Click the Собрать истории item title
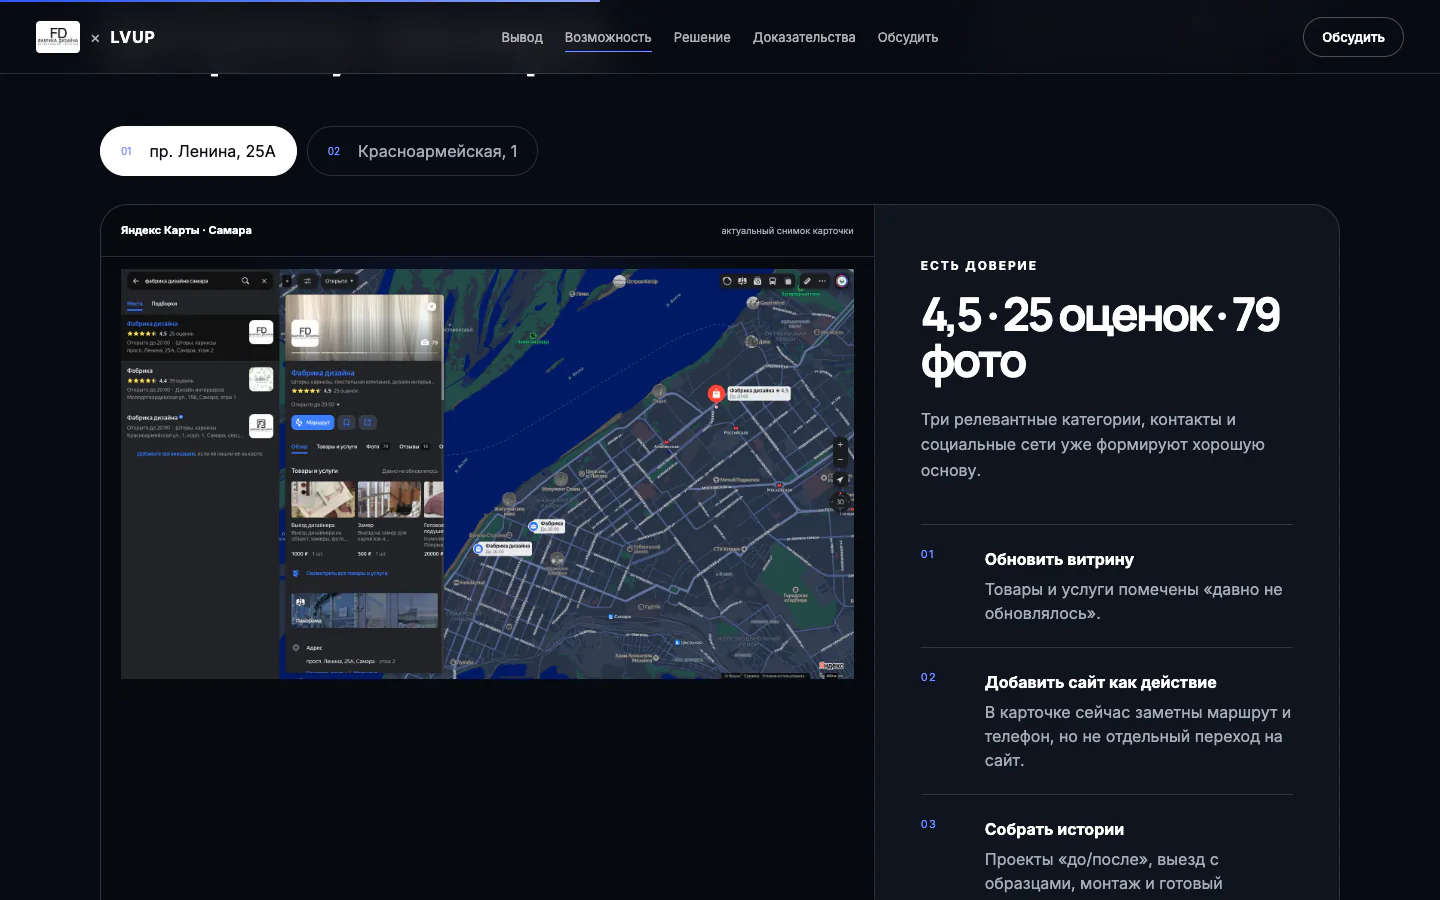 coord(1054,829)
